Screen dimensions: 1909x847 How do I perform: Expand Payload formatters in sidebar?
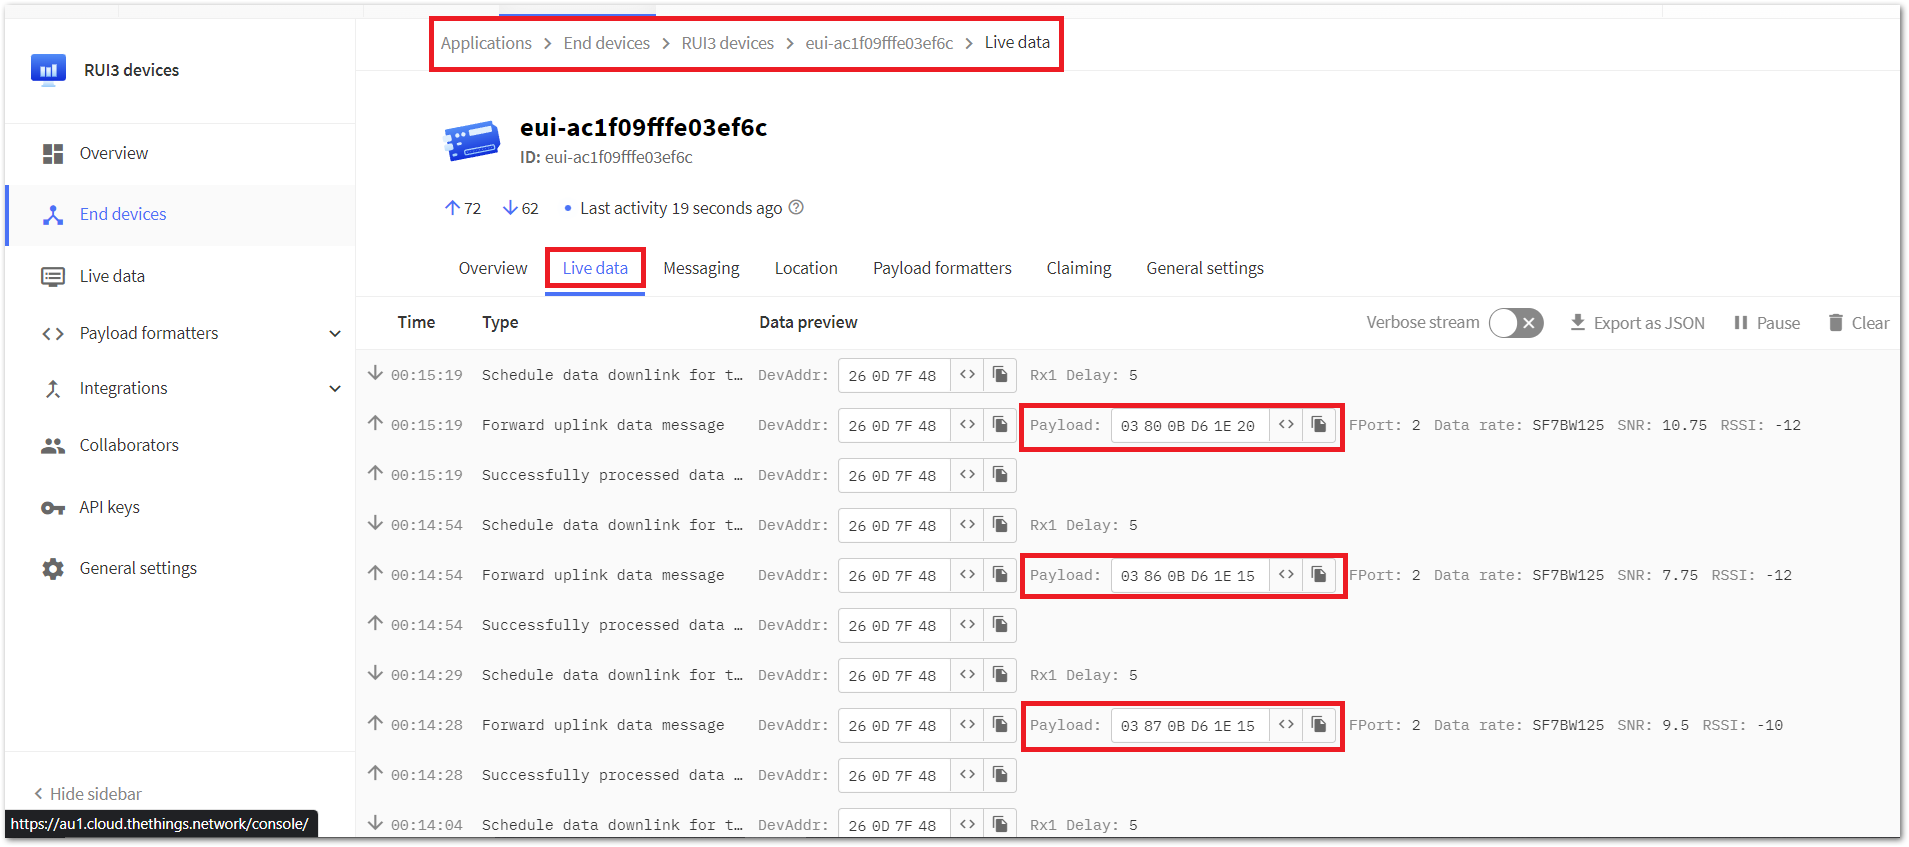pos(335,333)
